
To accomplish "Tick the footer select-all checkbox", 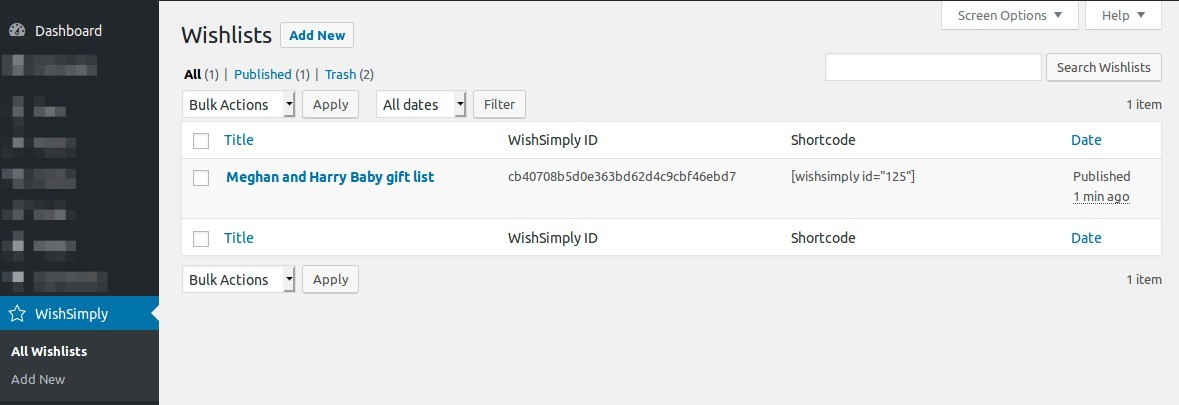I will coord(201,239).
